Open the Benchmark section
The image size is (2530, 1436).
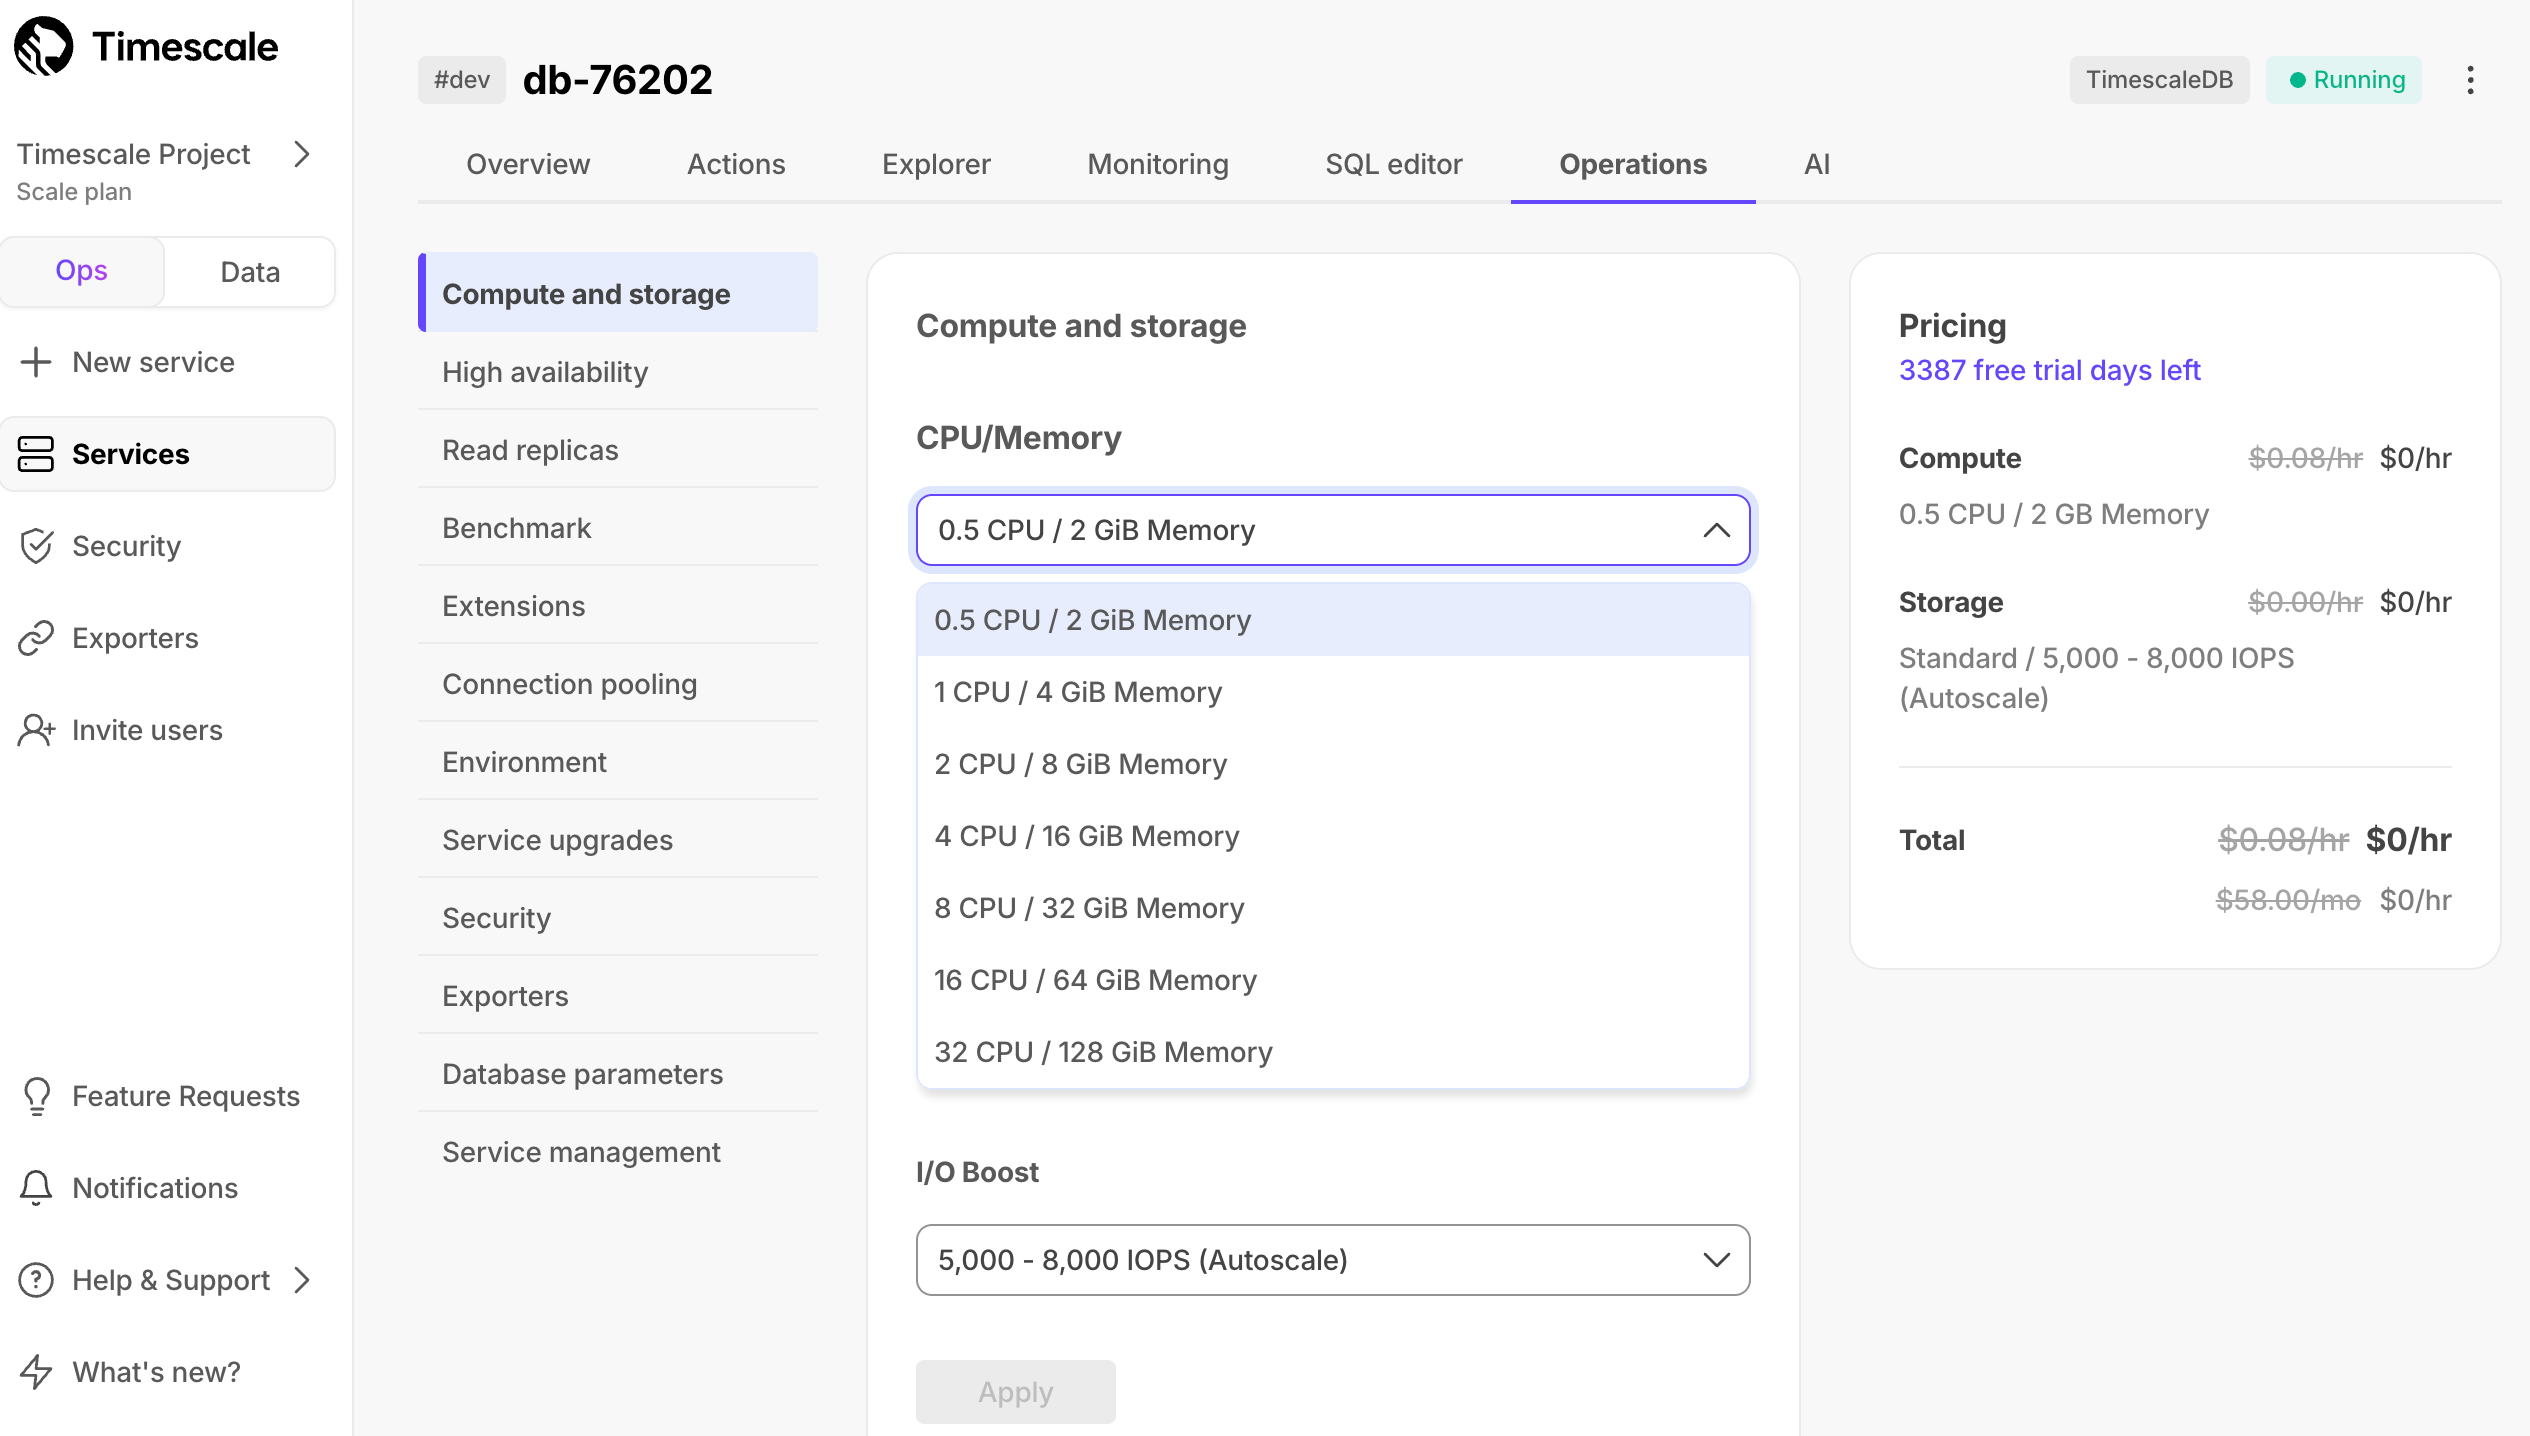[x=618, y=528]
